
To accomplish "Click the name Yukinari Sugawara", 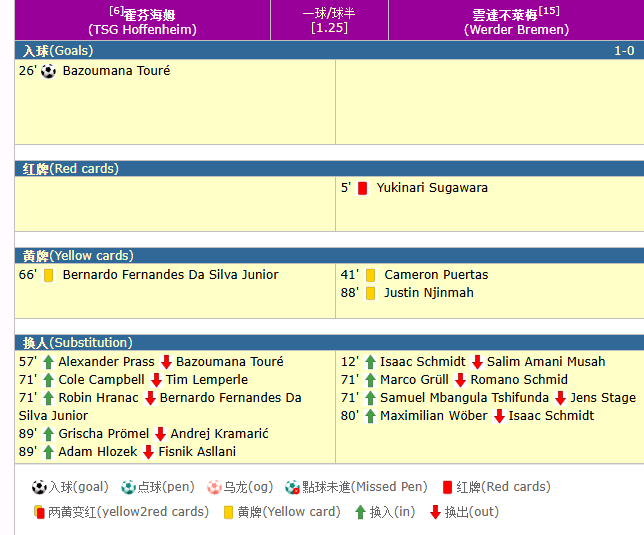I will [432, 188].
